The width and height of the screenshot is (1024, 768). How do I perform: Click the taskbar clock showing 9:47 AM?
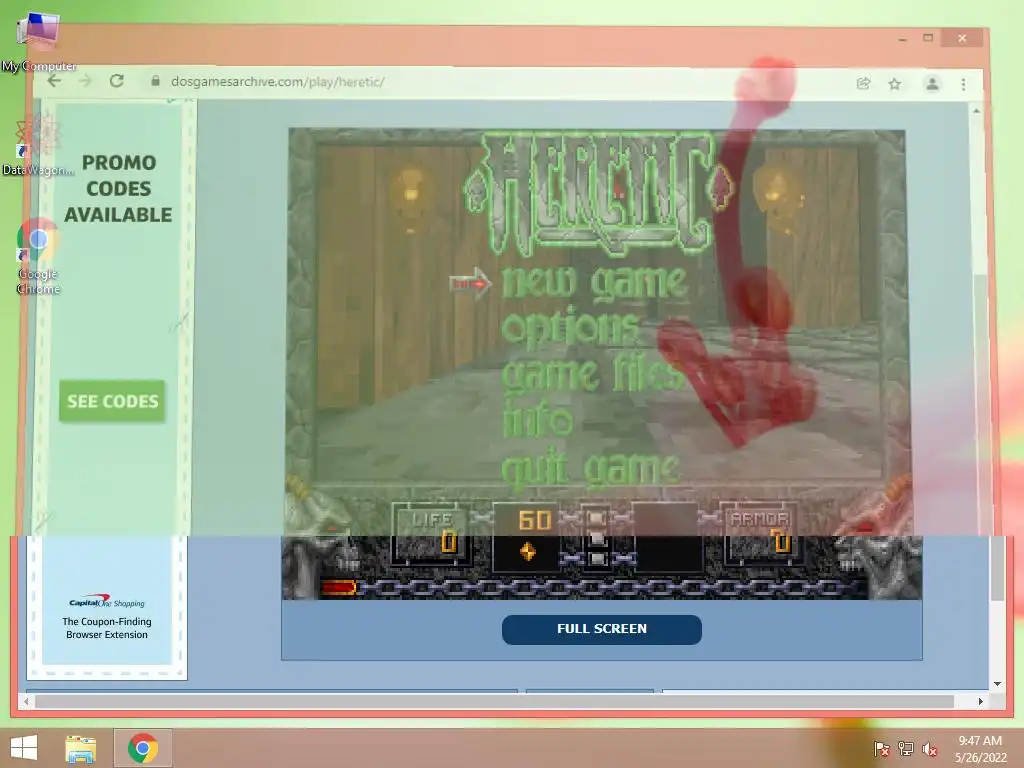coord(980,749)
